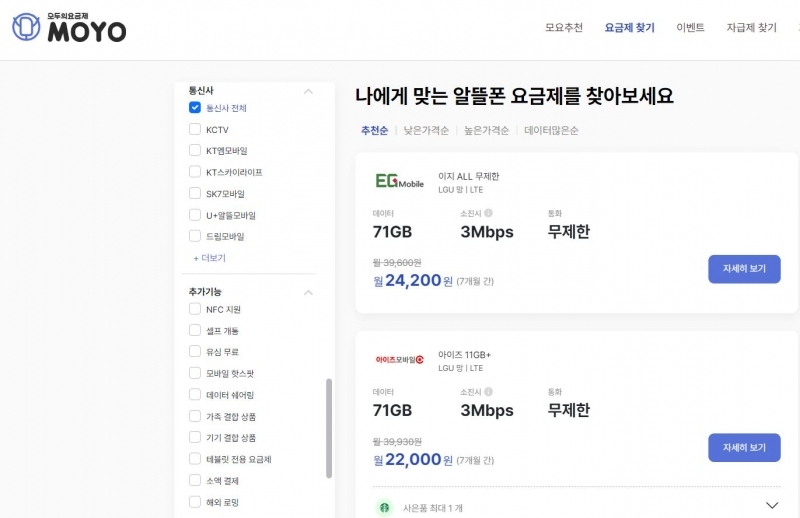
Task: Sort plans by 추천순
Action: click(x=374, y=131)
